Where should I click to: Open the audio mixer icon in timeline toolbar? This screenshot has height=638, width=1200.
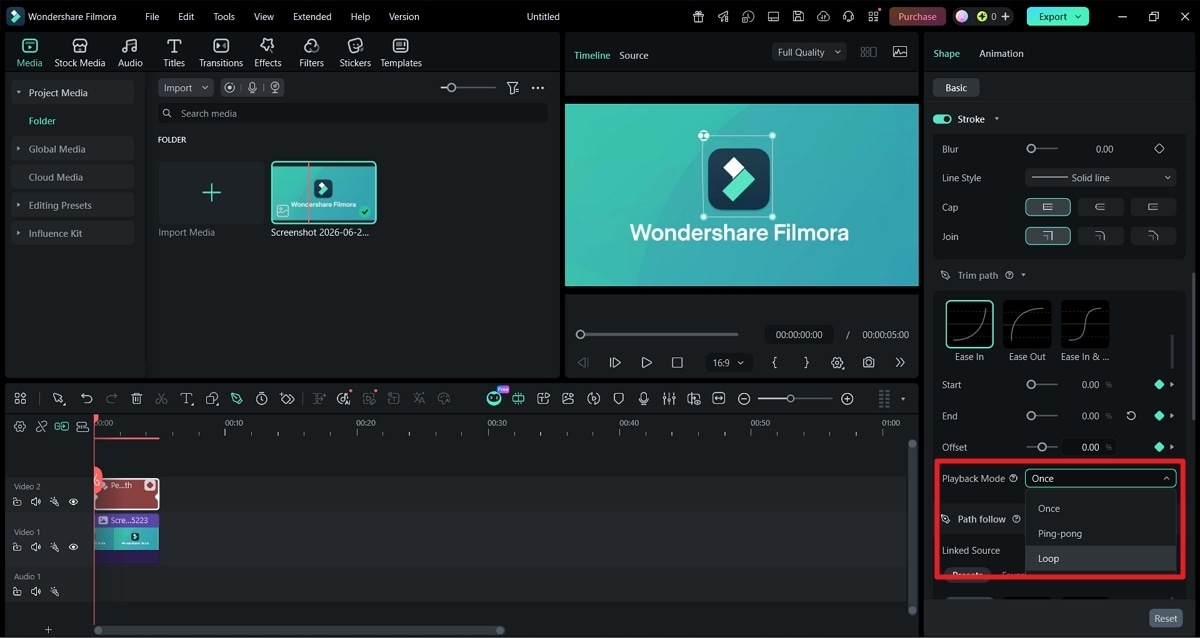667,398
